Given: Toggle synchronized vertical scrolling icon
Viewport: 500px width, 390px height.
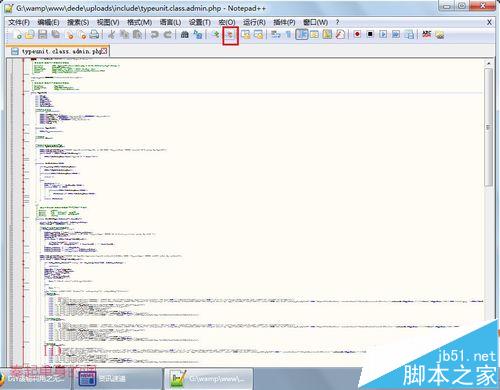Looking at the screenshot, I should [246, 34].
